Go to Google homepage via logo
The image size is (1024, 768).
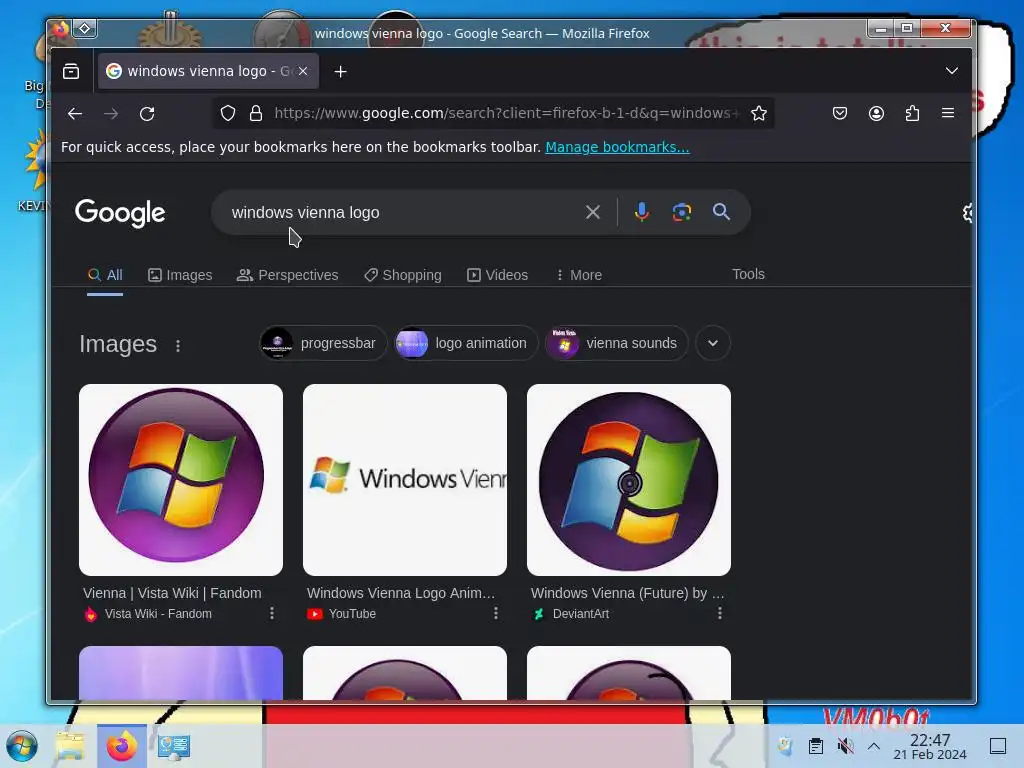tap(120, 213)
